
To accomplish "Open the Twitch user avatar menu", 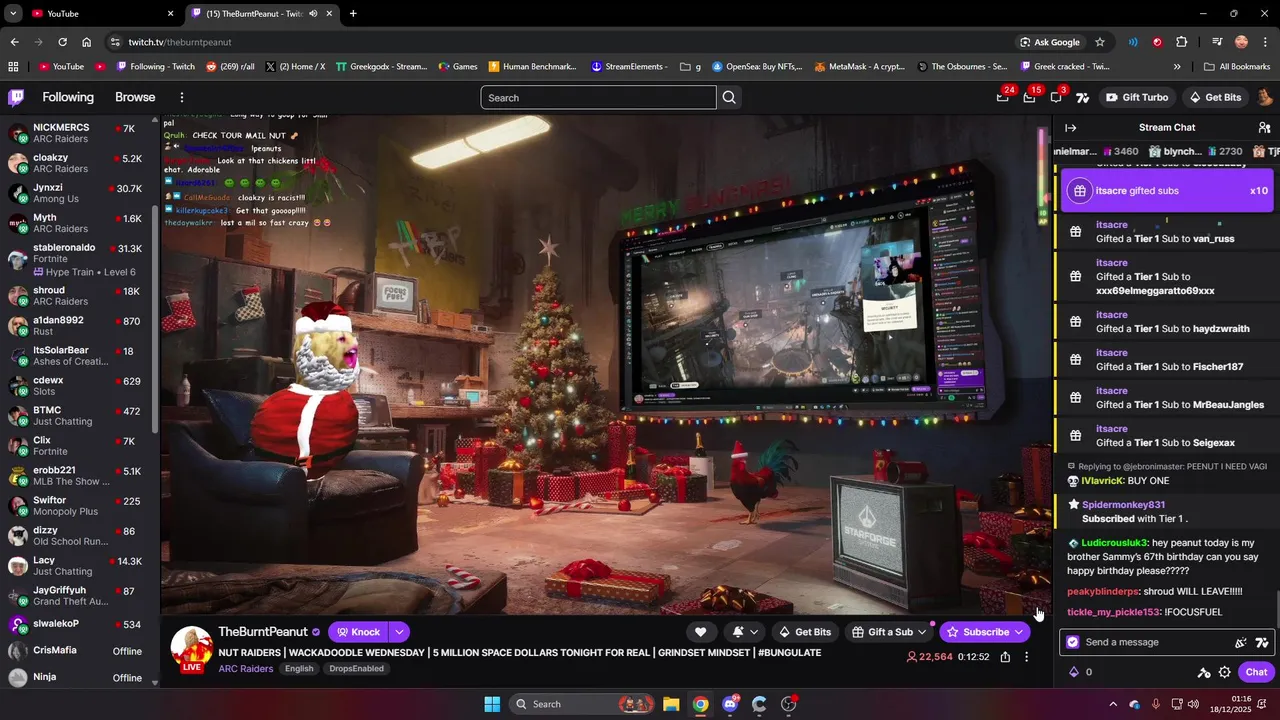I will tap(1265, 97).
